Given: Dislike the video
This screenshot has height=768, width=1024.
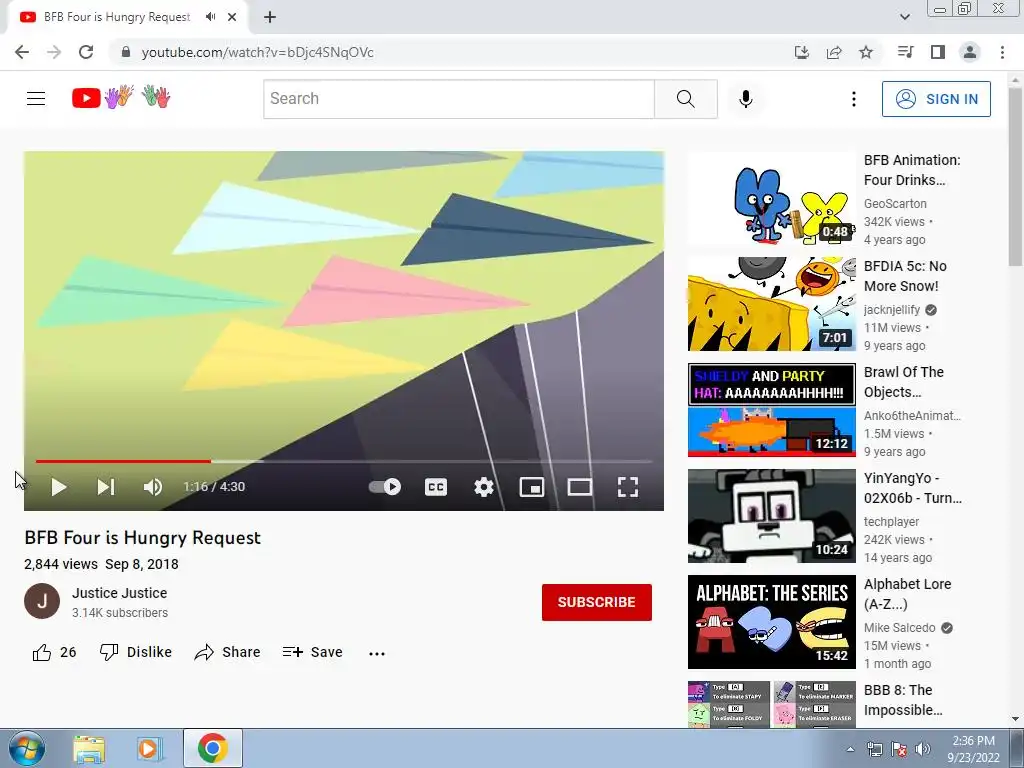Looking at the screenshot, I should [x=135, y=652].
